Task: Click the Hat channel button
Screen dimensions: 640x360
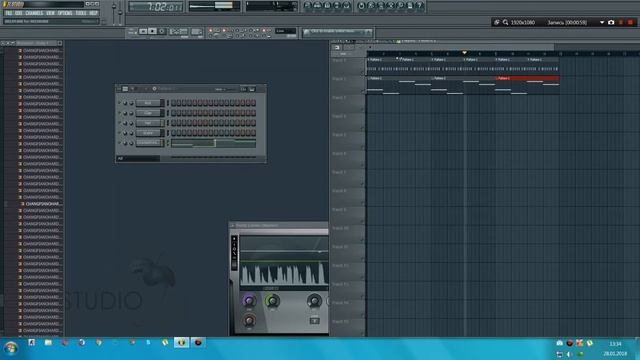Action: 149,123
